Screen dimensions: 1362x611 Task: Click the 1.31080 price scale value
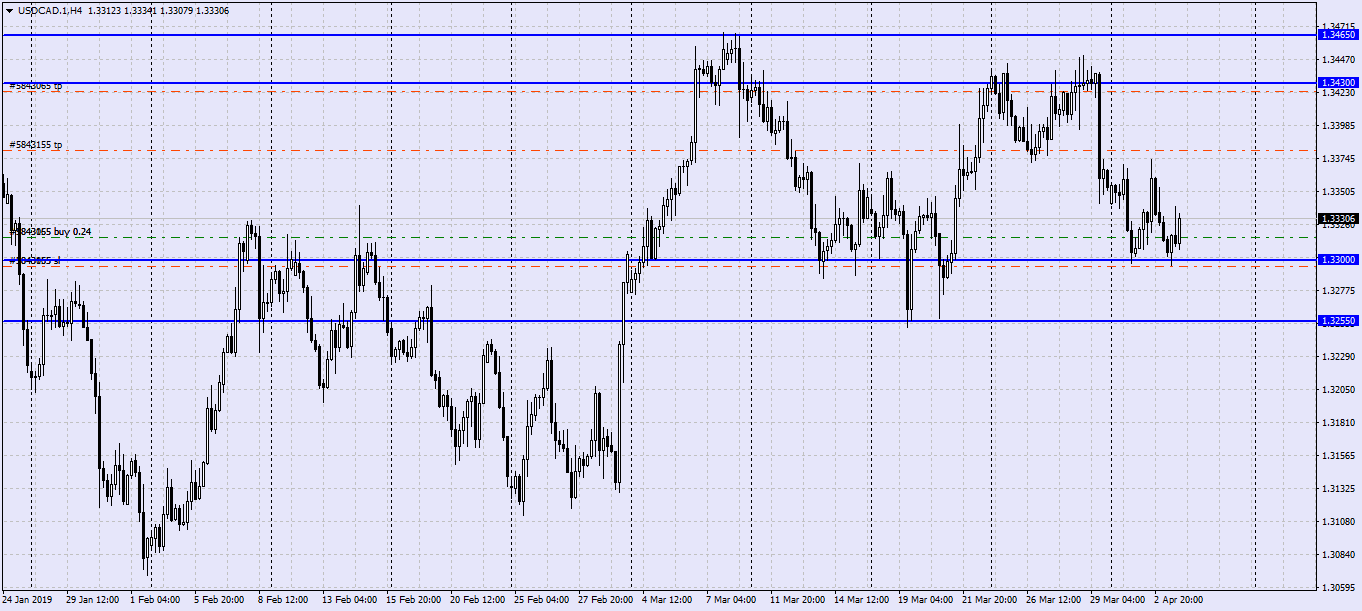point(1337,521)
